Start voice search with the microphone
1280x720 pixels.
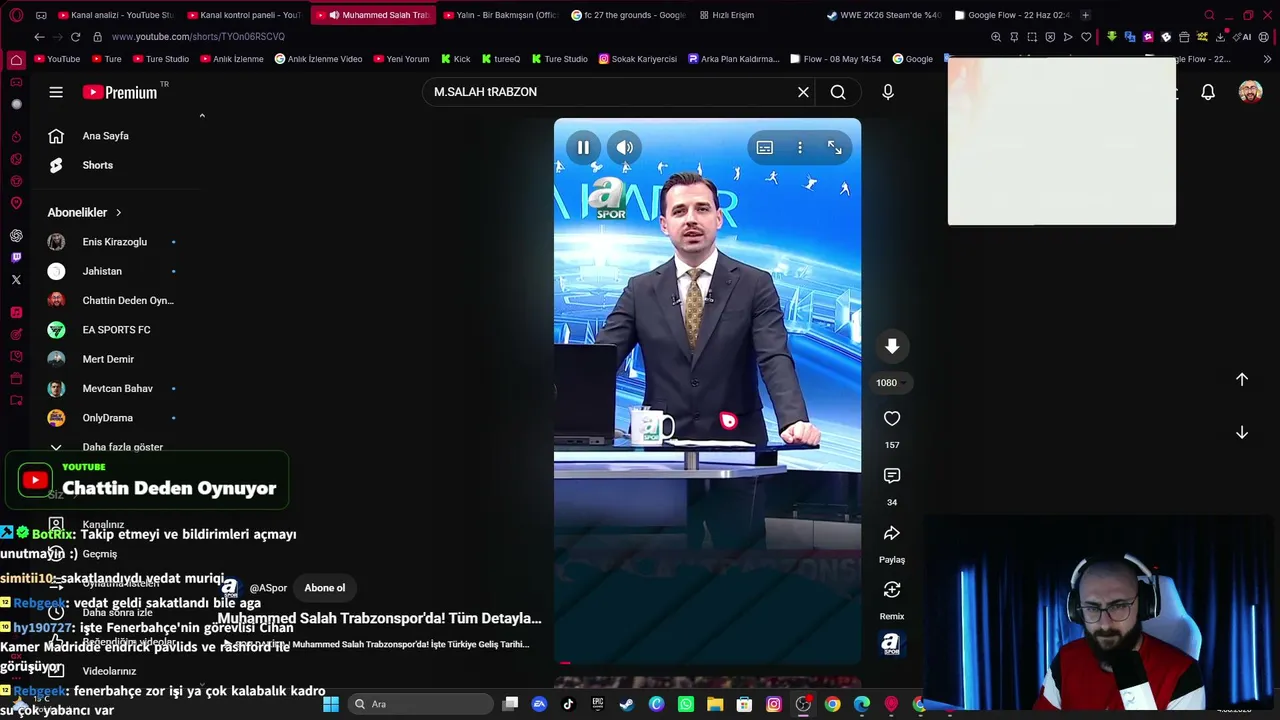(888, 92)
